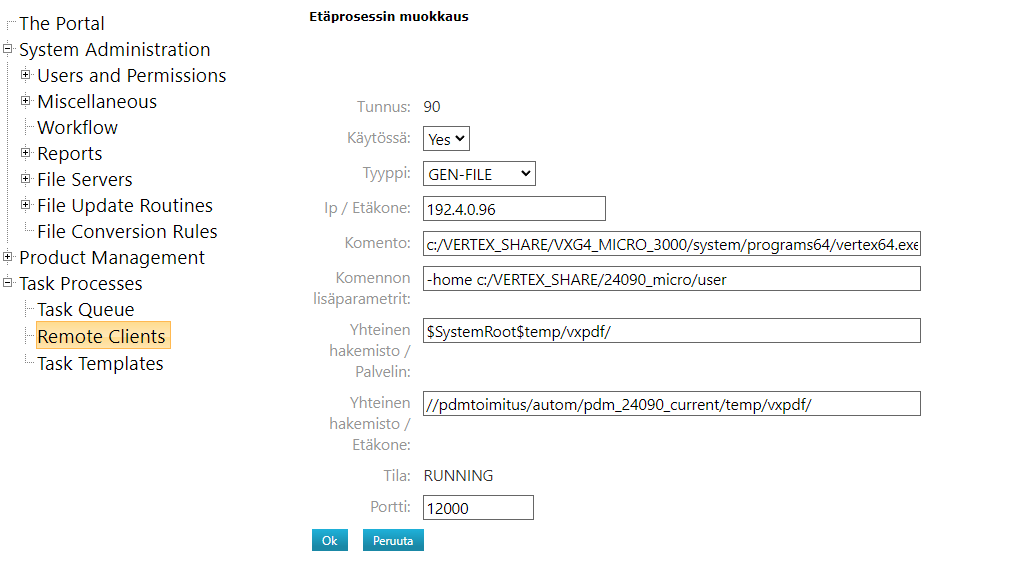Image resolution: width=1013 pixels, height=573 pixels.
Task: Expand the Reports tree node
Action: pyautogui.click(x=26, y=153)
